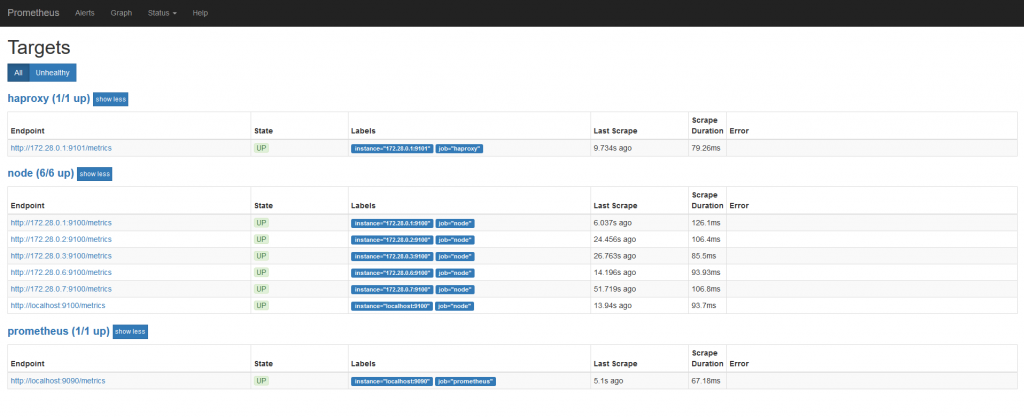Select last scrape value 14.196s ago
1024x417 pixels.
615,272
